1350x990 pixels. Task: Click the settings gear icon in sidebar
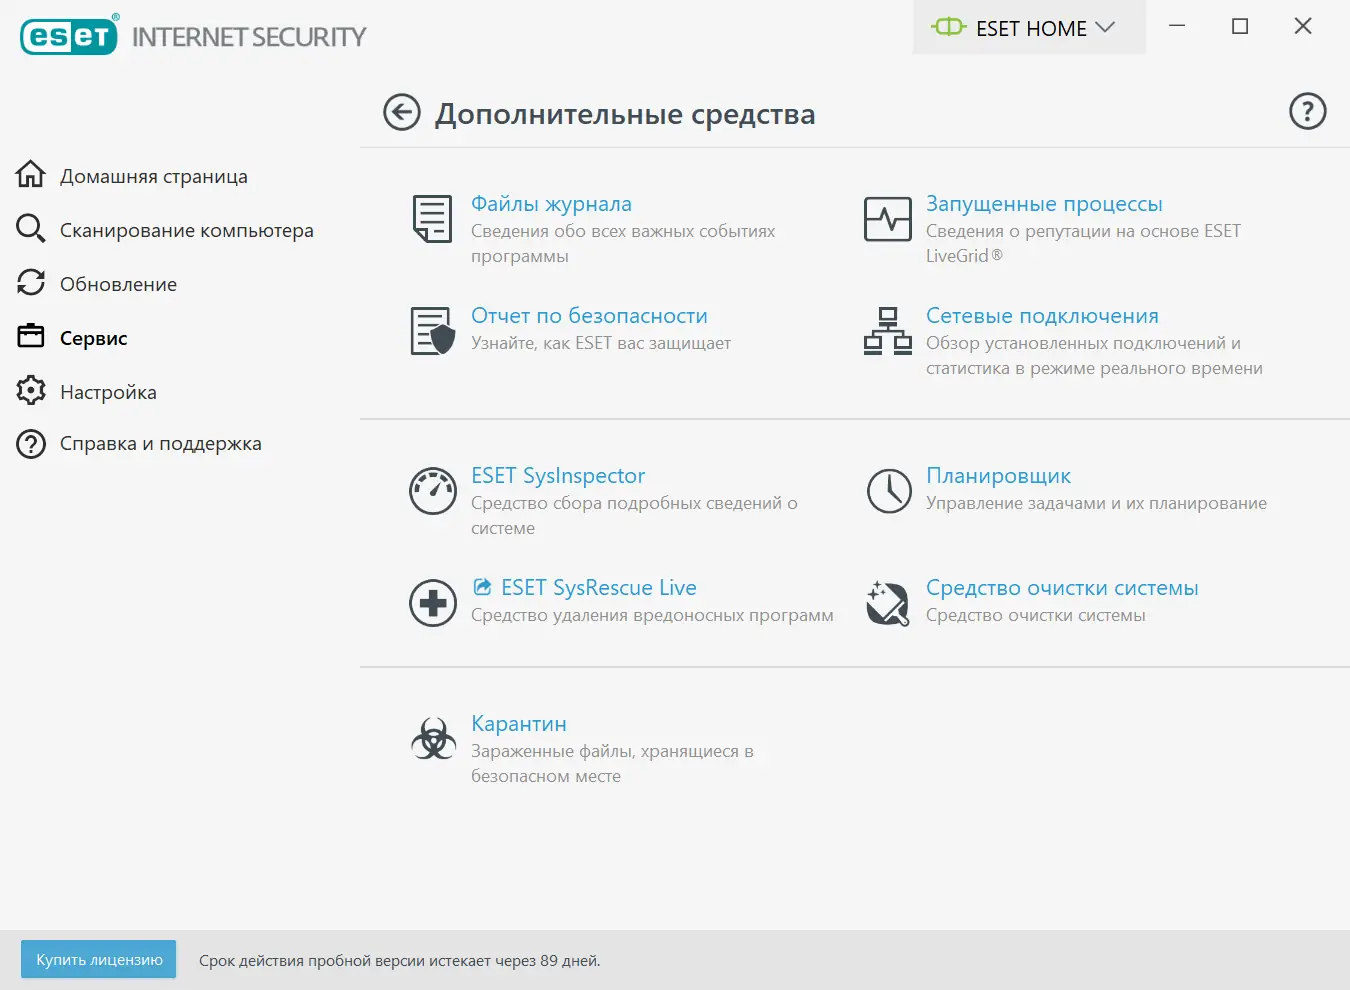click(31, 390)
